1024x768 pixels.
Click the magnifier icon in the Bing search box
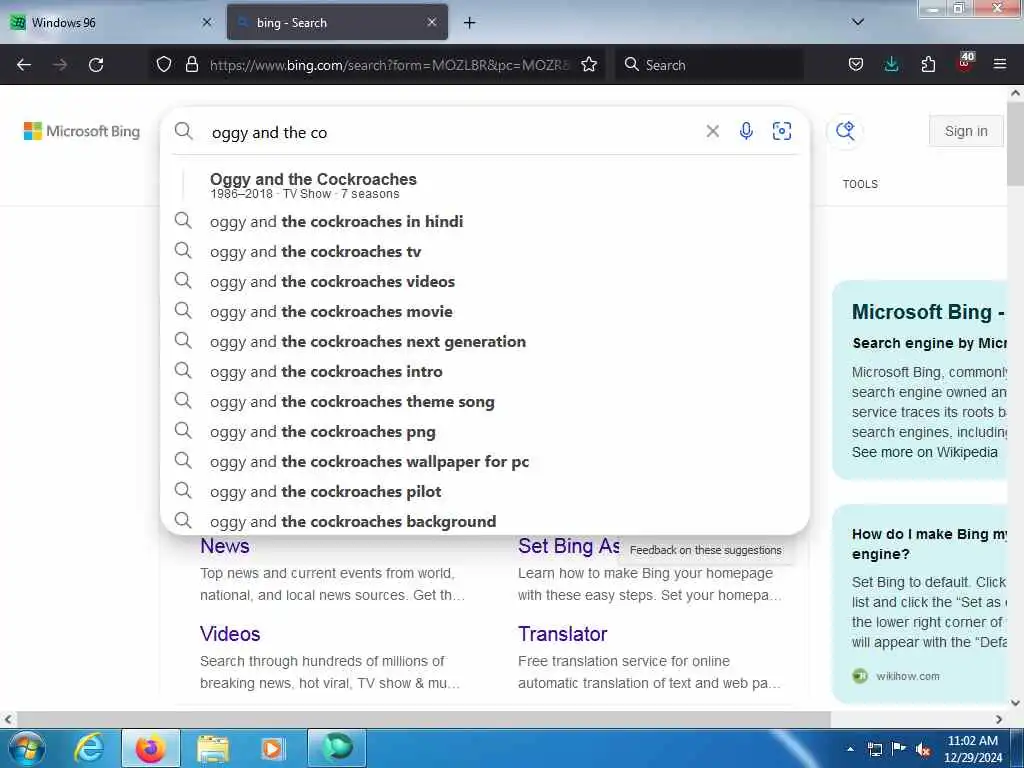(x=184, y=131)
